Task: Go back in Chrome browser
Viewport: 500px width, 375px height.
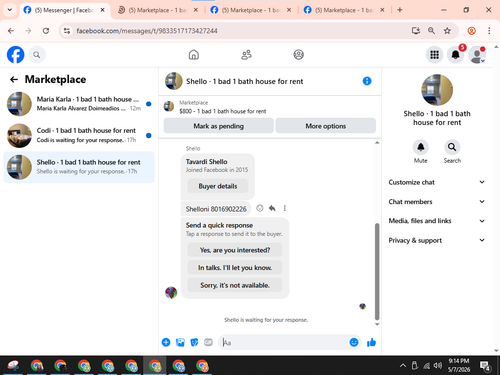Action: coord(11,31)
